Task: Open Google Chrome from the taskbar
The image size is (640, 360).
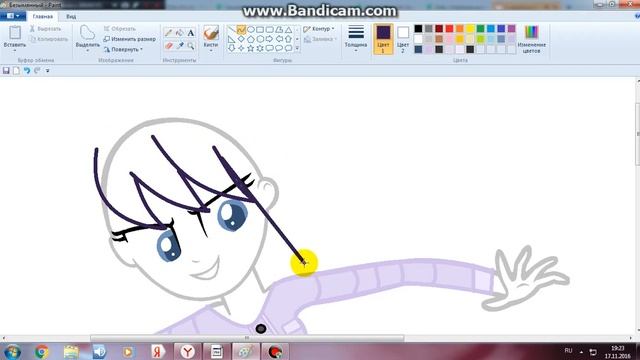Action: (x=42, y=351)
